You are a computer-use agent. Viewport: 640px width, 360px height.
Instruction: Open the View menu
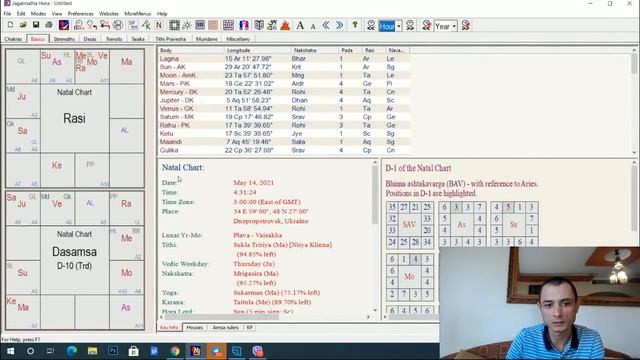[x=57, y=13]
